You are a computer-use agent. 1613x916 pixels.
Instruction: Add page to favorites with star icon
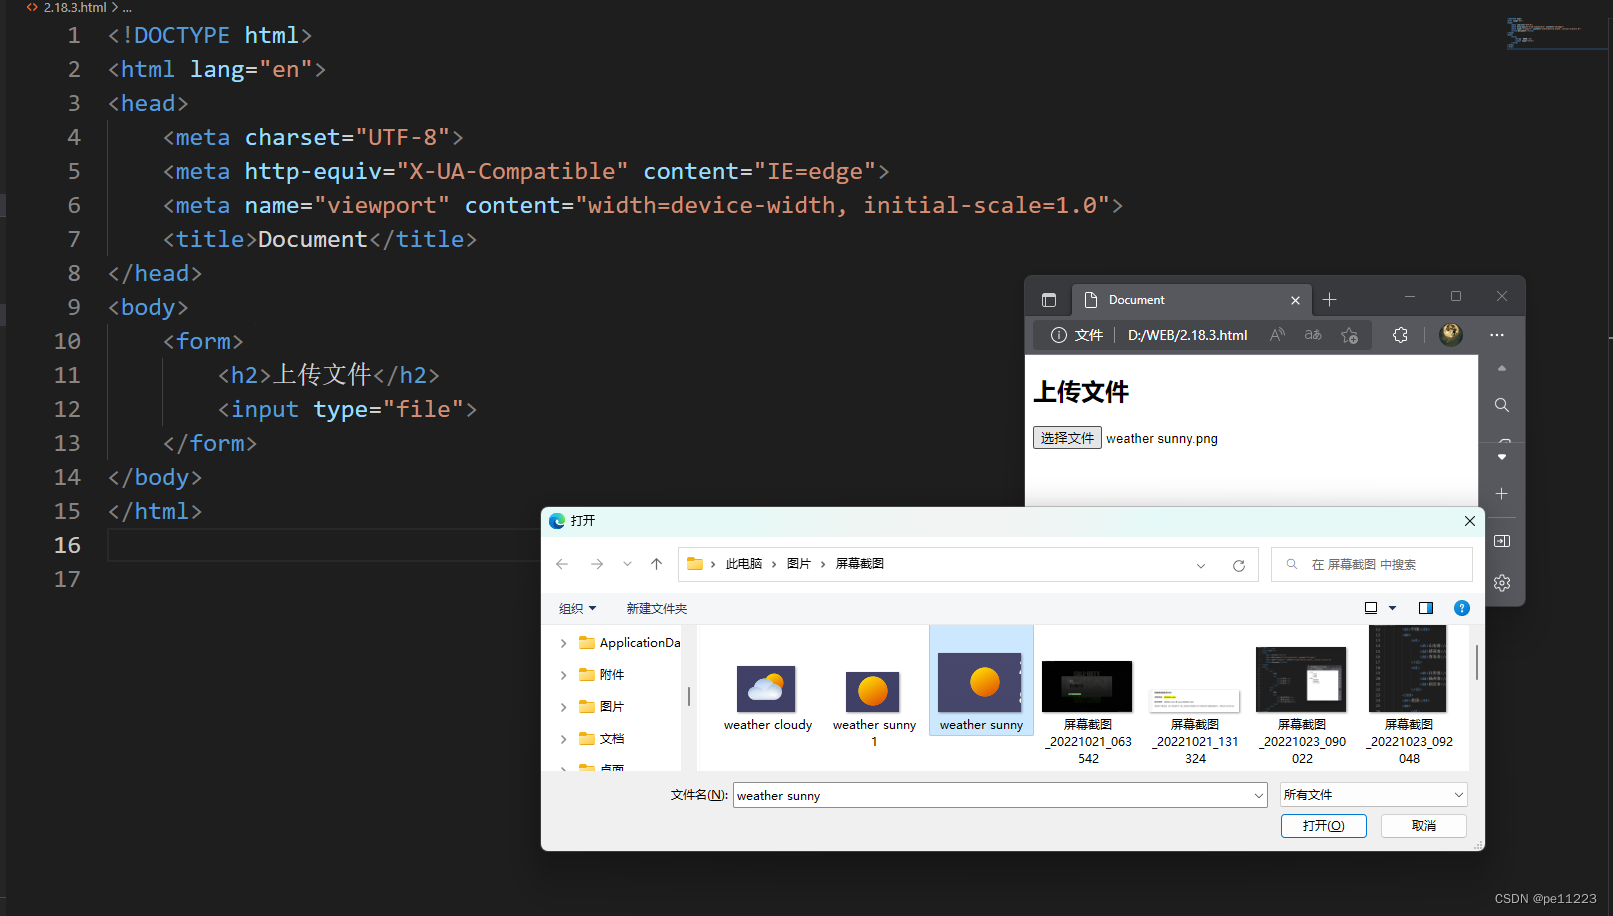[x=1349, y=335]
